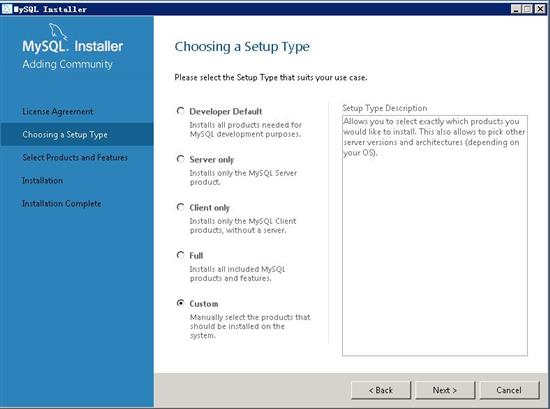550x409 pixels.
Task: Choose the Server only setup type
Action: [180, 159]
